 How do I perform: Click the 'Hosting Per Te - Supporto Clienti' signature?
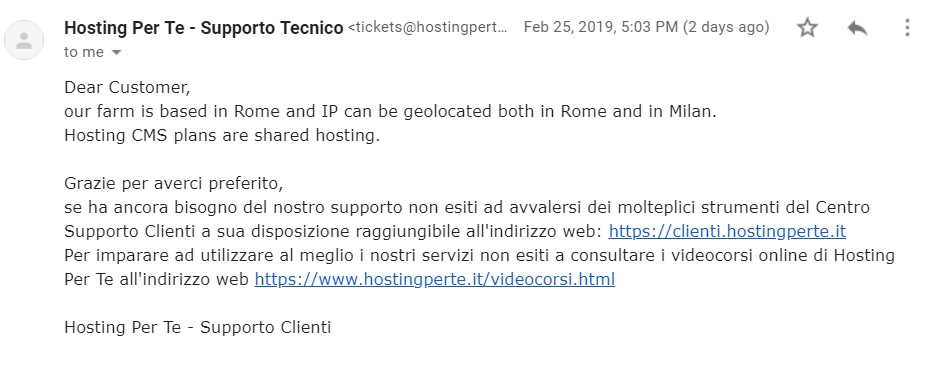point(197,327)
